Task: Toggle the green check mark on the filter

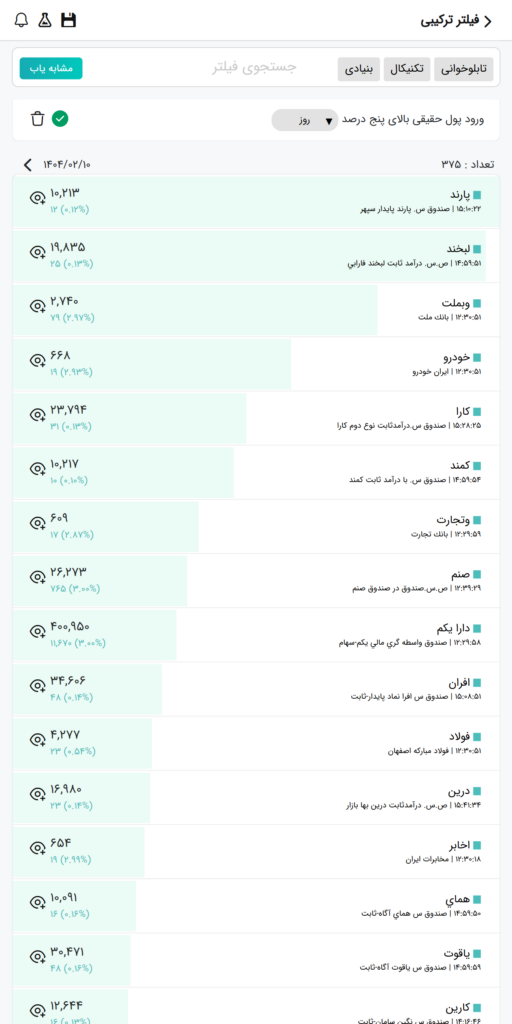Action: (60, 119)
